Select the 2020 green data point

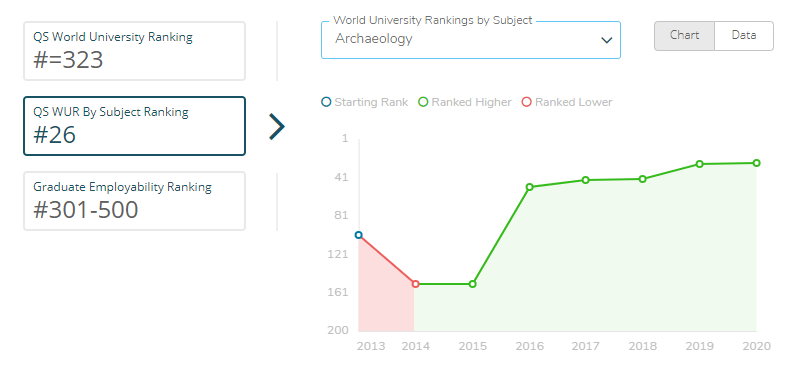(x=757, y=163)
